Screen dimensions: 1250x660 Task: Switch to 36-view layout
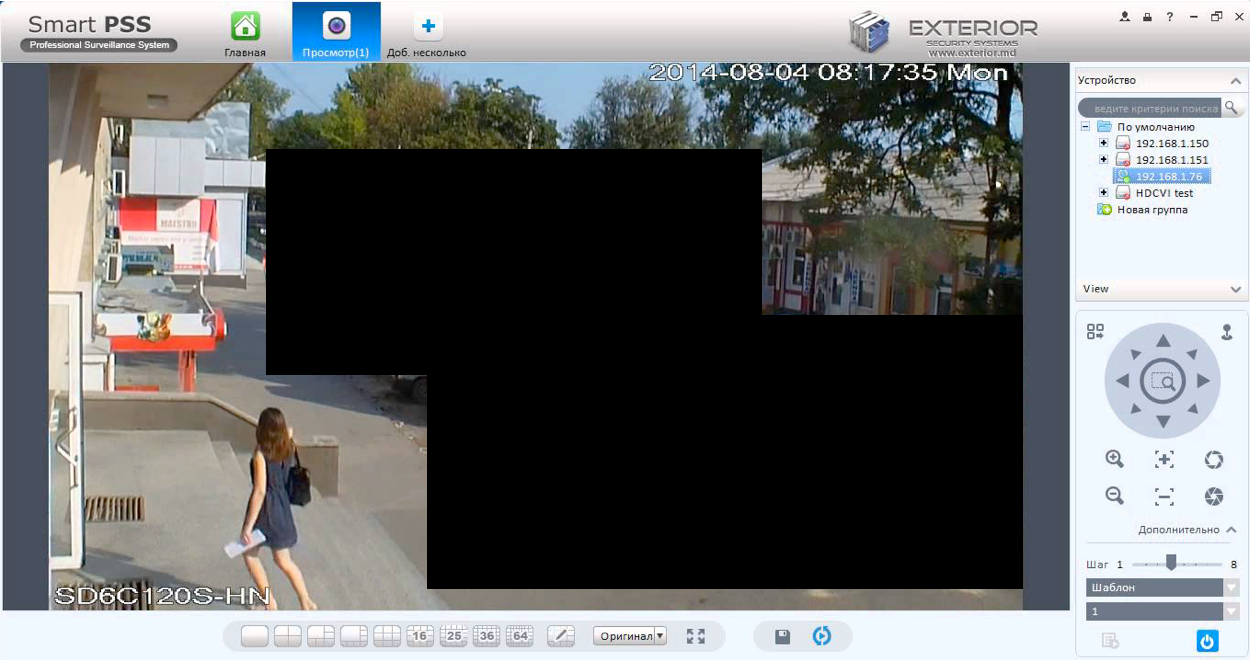487,636
